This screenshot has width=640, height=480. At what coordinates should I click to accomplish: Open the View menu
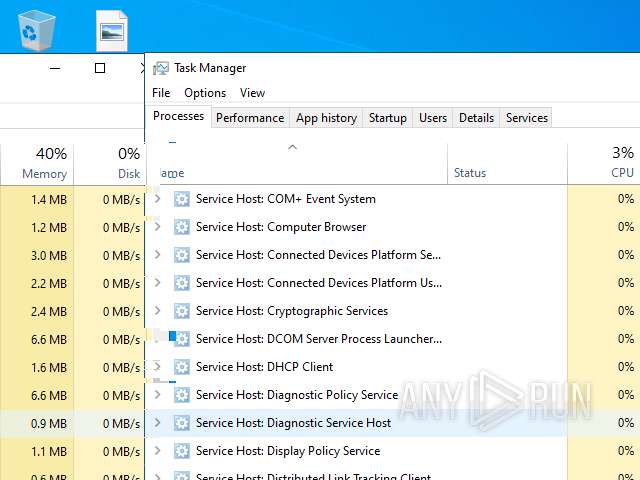click(252, 93)
